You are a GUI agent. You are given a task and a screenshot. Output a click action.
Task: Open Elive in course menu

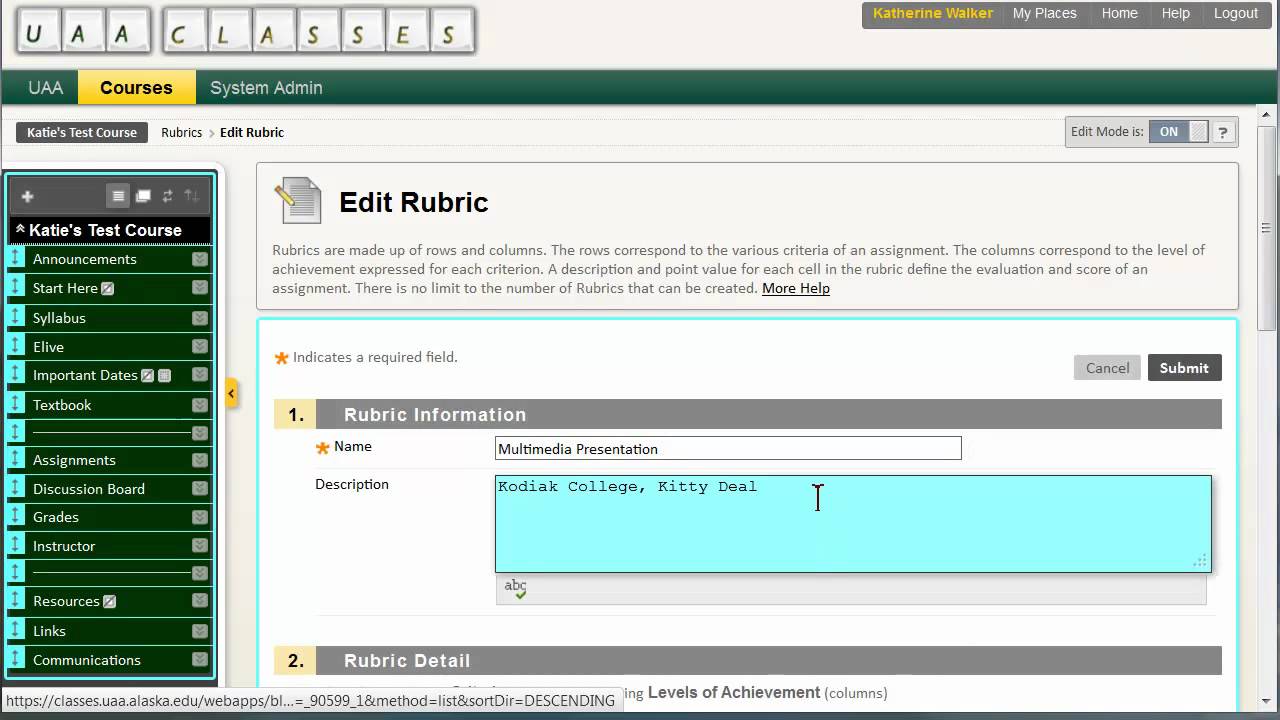pyautogui.click(x=48, y=347)
